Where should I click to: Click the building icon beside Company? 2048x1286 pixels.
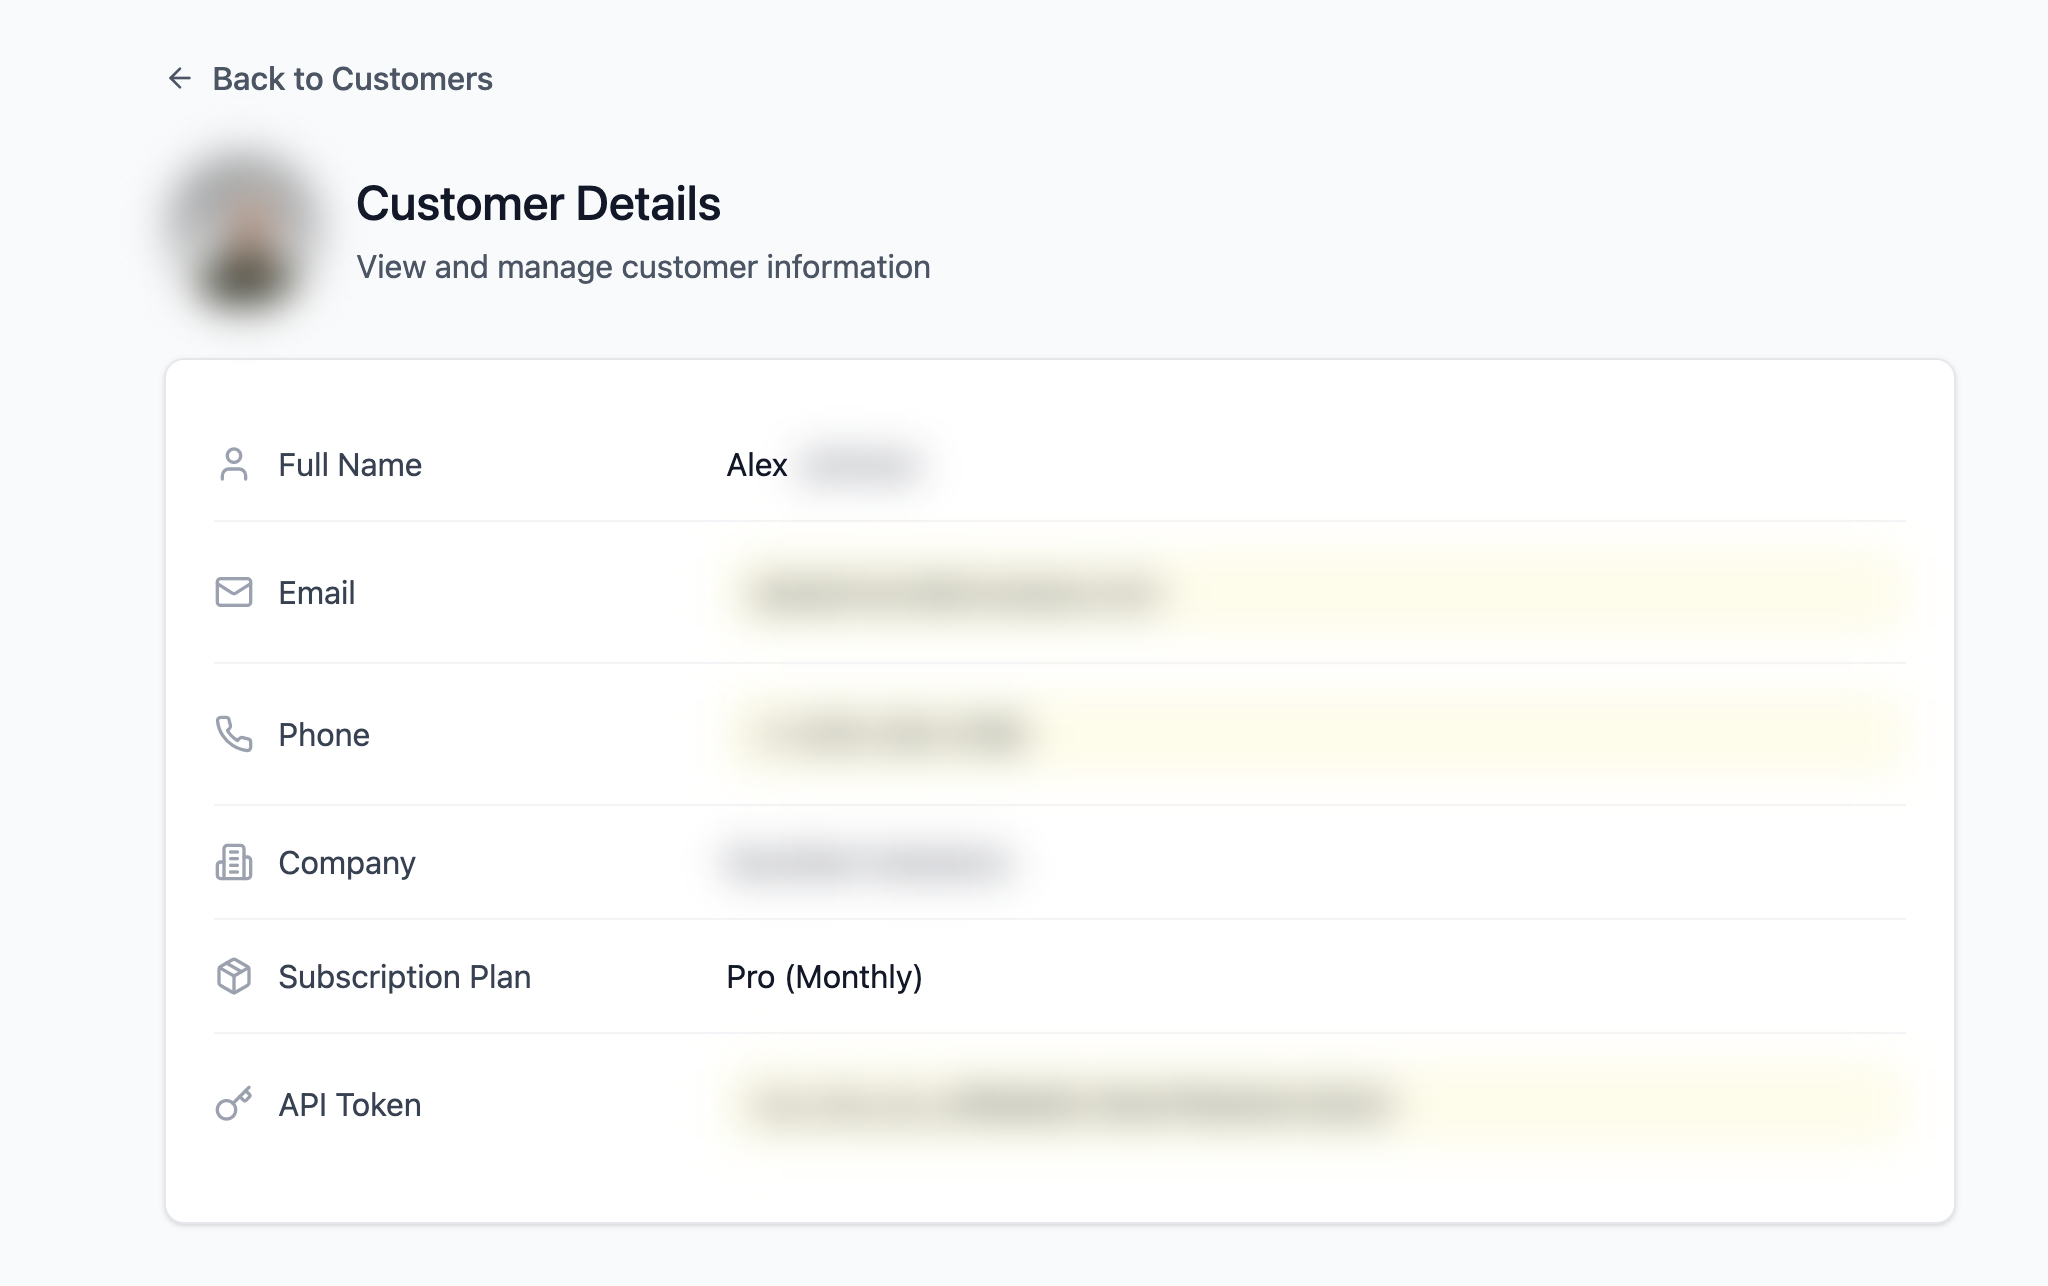coord(233,862)
